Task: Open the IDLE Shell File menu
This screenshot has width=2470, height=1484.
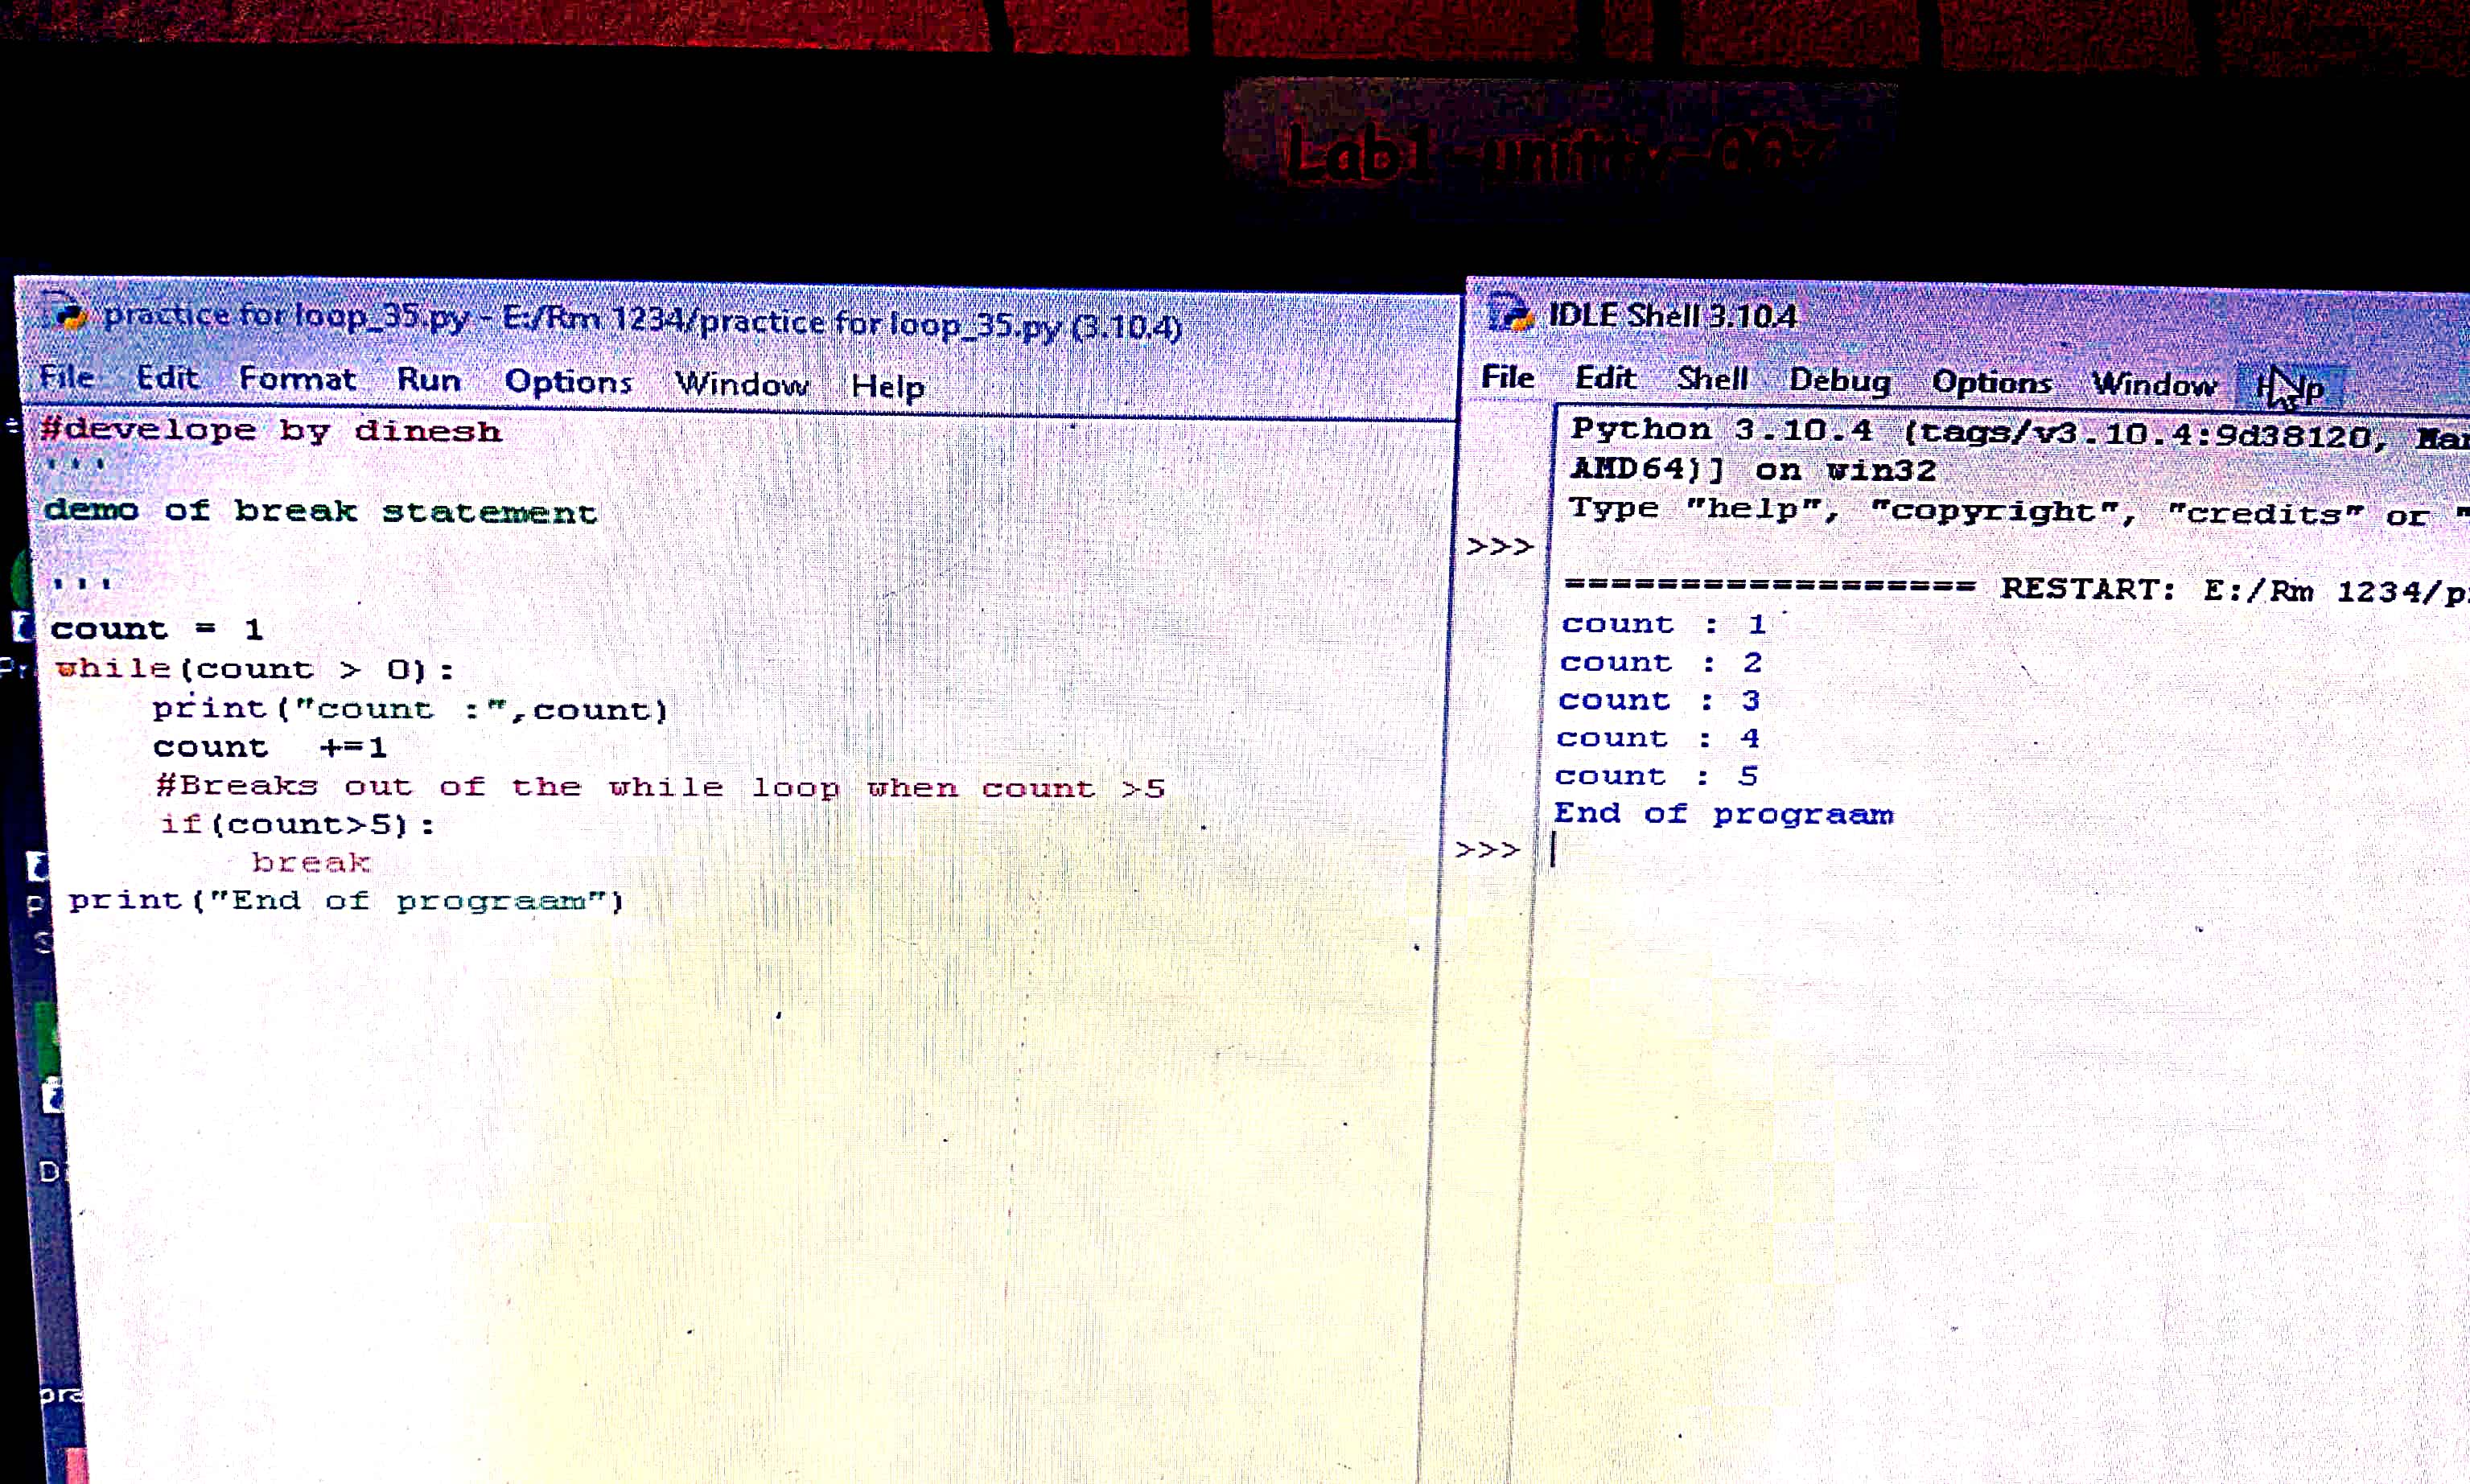Action: click(x=1507, y=377)
